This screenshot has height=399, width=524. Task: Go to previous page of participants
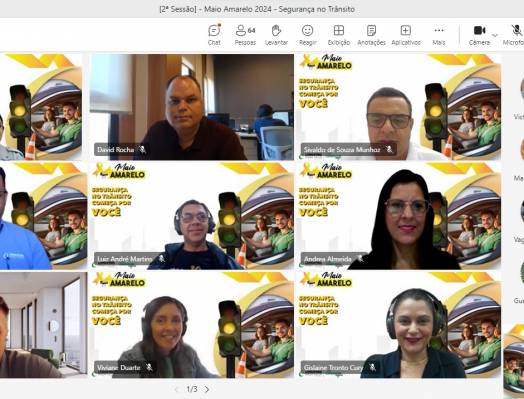pyautogui.click(x=177, y=389)
